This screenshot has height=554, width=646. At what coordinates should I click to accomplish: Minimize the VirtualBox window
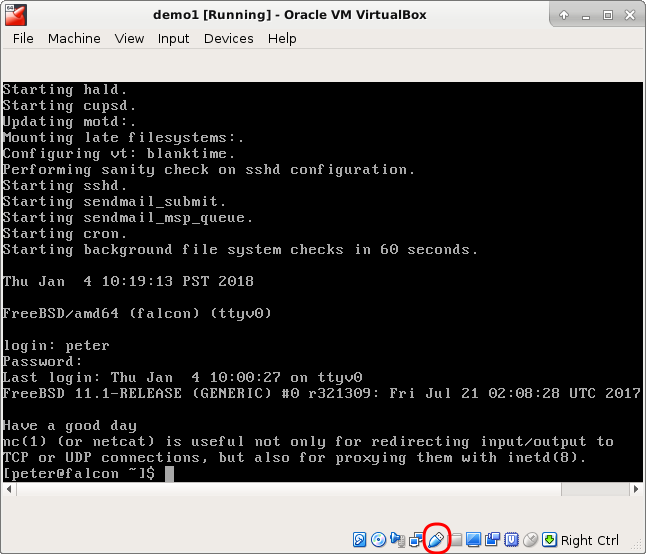point(586,16)
